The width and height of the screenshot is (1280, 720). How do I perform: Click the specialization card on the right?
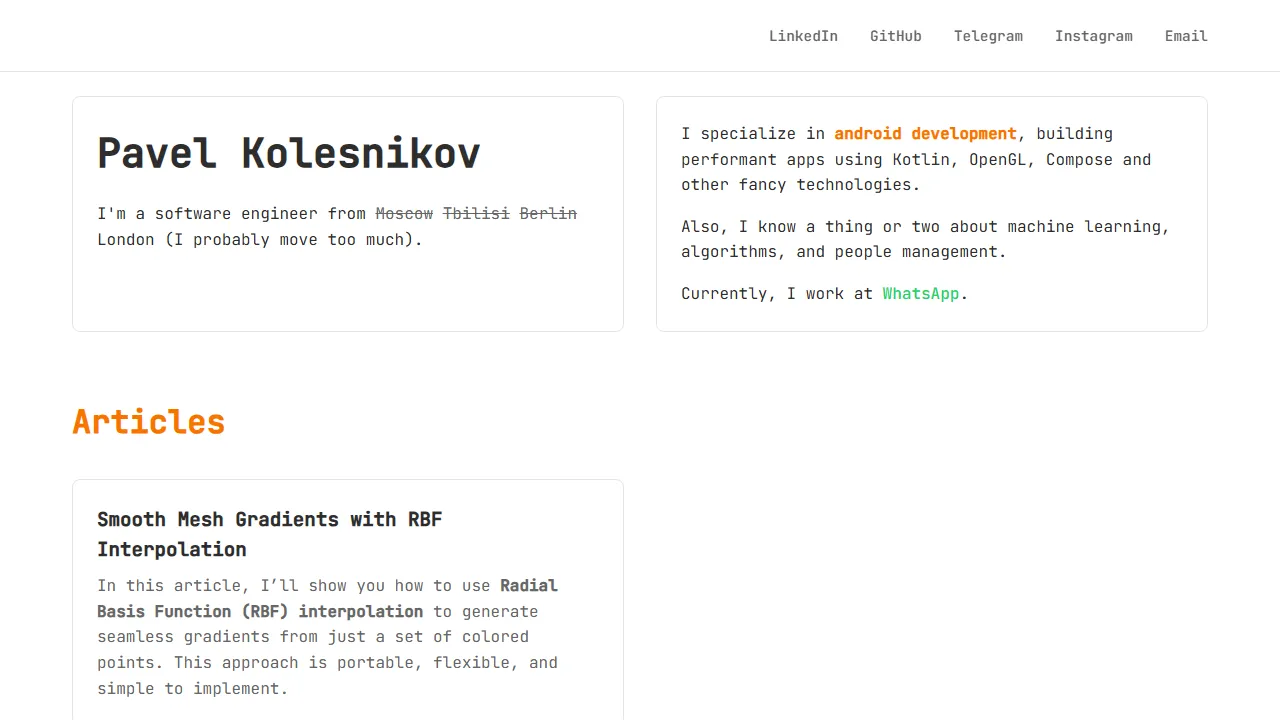point(931,214)
